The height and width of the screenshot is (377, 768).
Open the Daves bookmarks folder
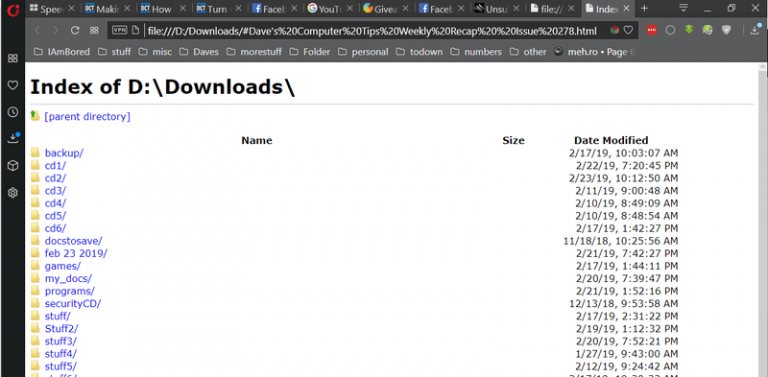(x=199, y=51)
